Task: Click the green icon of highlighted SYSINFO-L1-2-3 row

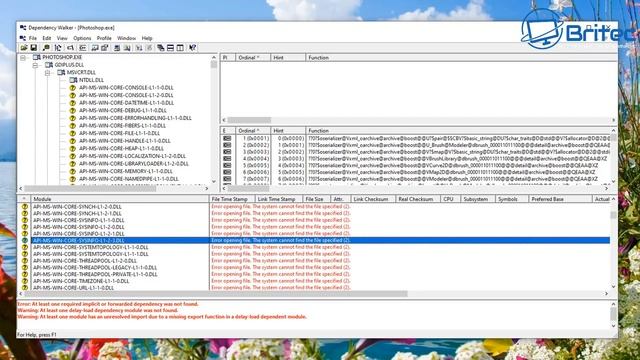Action: 25,240
